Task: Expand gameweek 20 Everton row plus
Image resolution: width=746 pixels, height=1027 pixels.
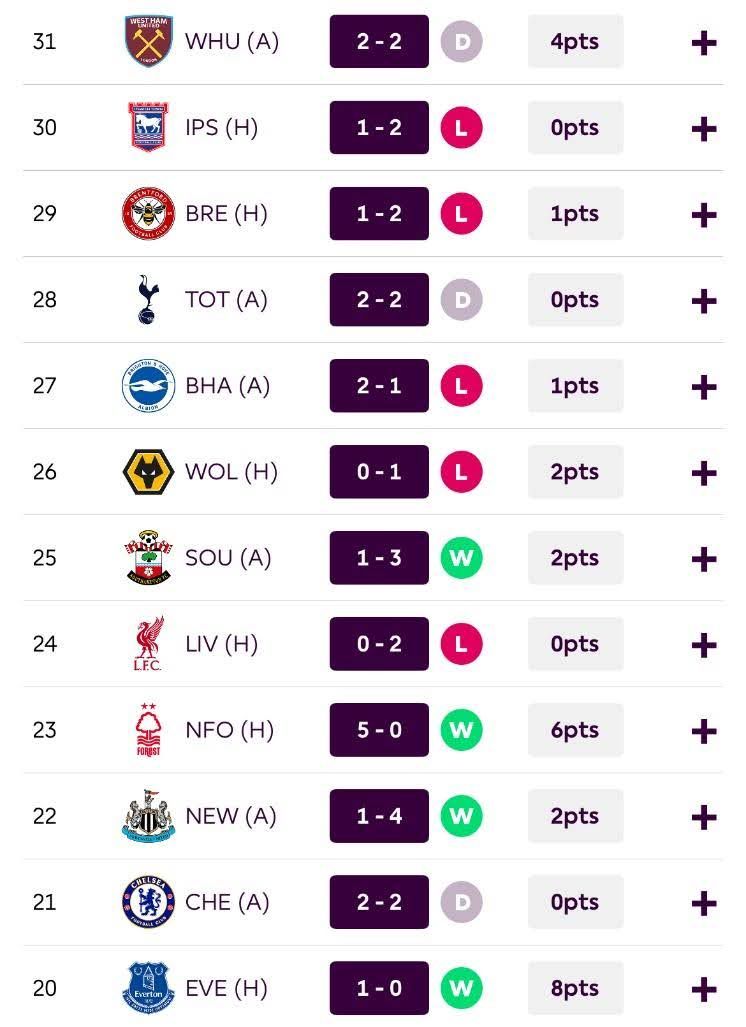Action: pos(704,990)
